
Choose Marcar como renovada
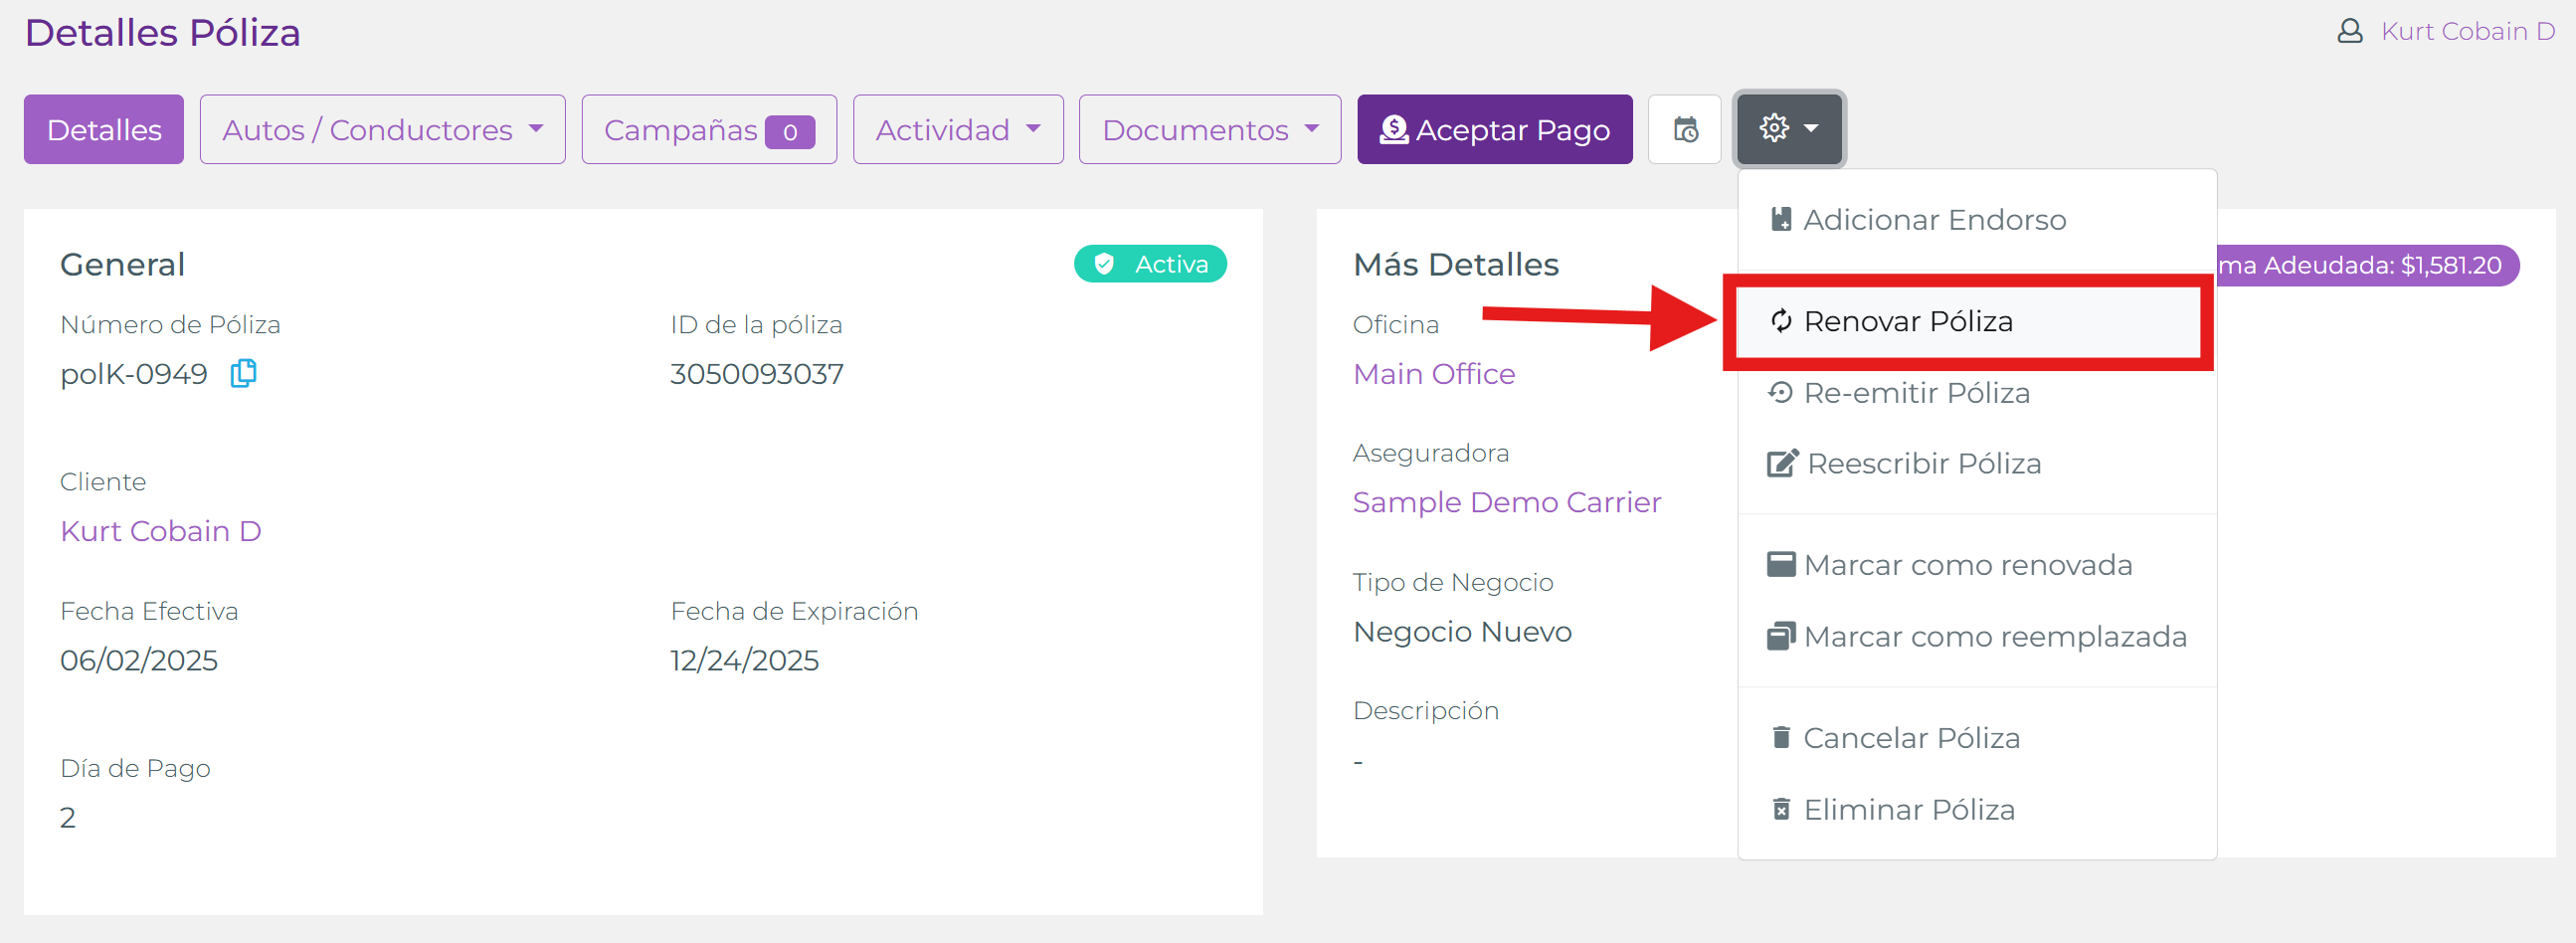pyautogui.click(x=1966, y=566)
